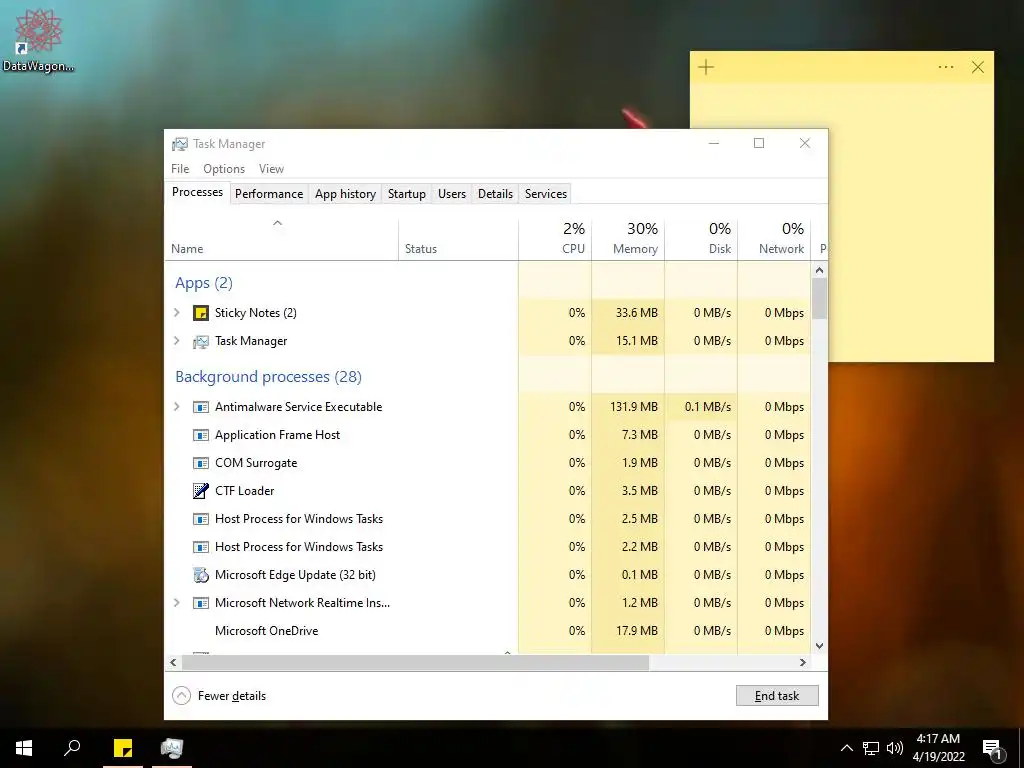Image resolution: width=1024 pixels, height=768 pixels.
Task: Click the 17.9 MB memory value
Action: tap(636, 631)
